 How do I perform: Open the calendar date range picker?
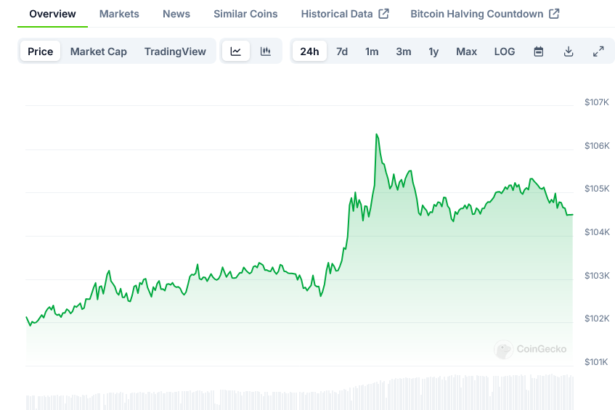click(x=538, y=51)
